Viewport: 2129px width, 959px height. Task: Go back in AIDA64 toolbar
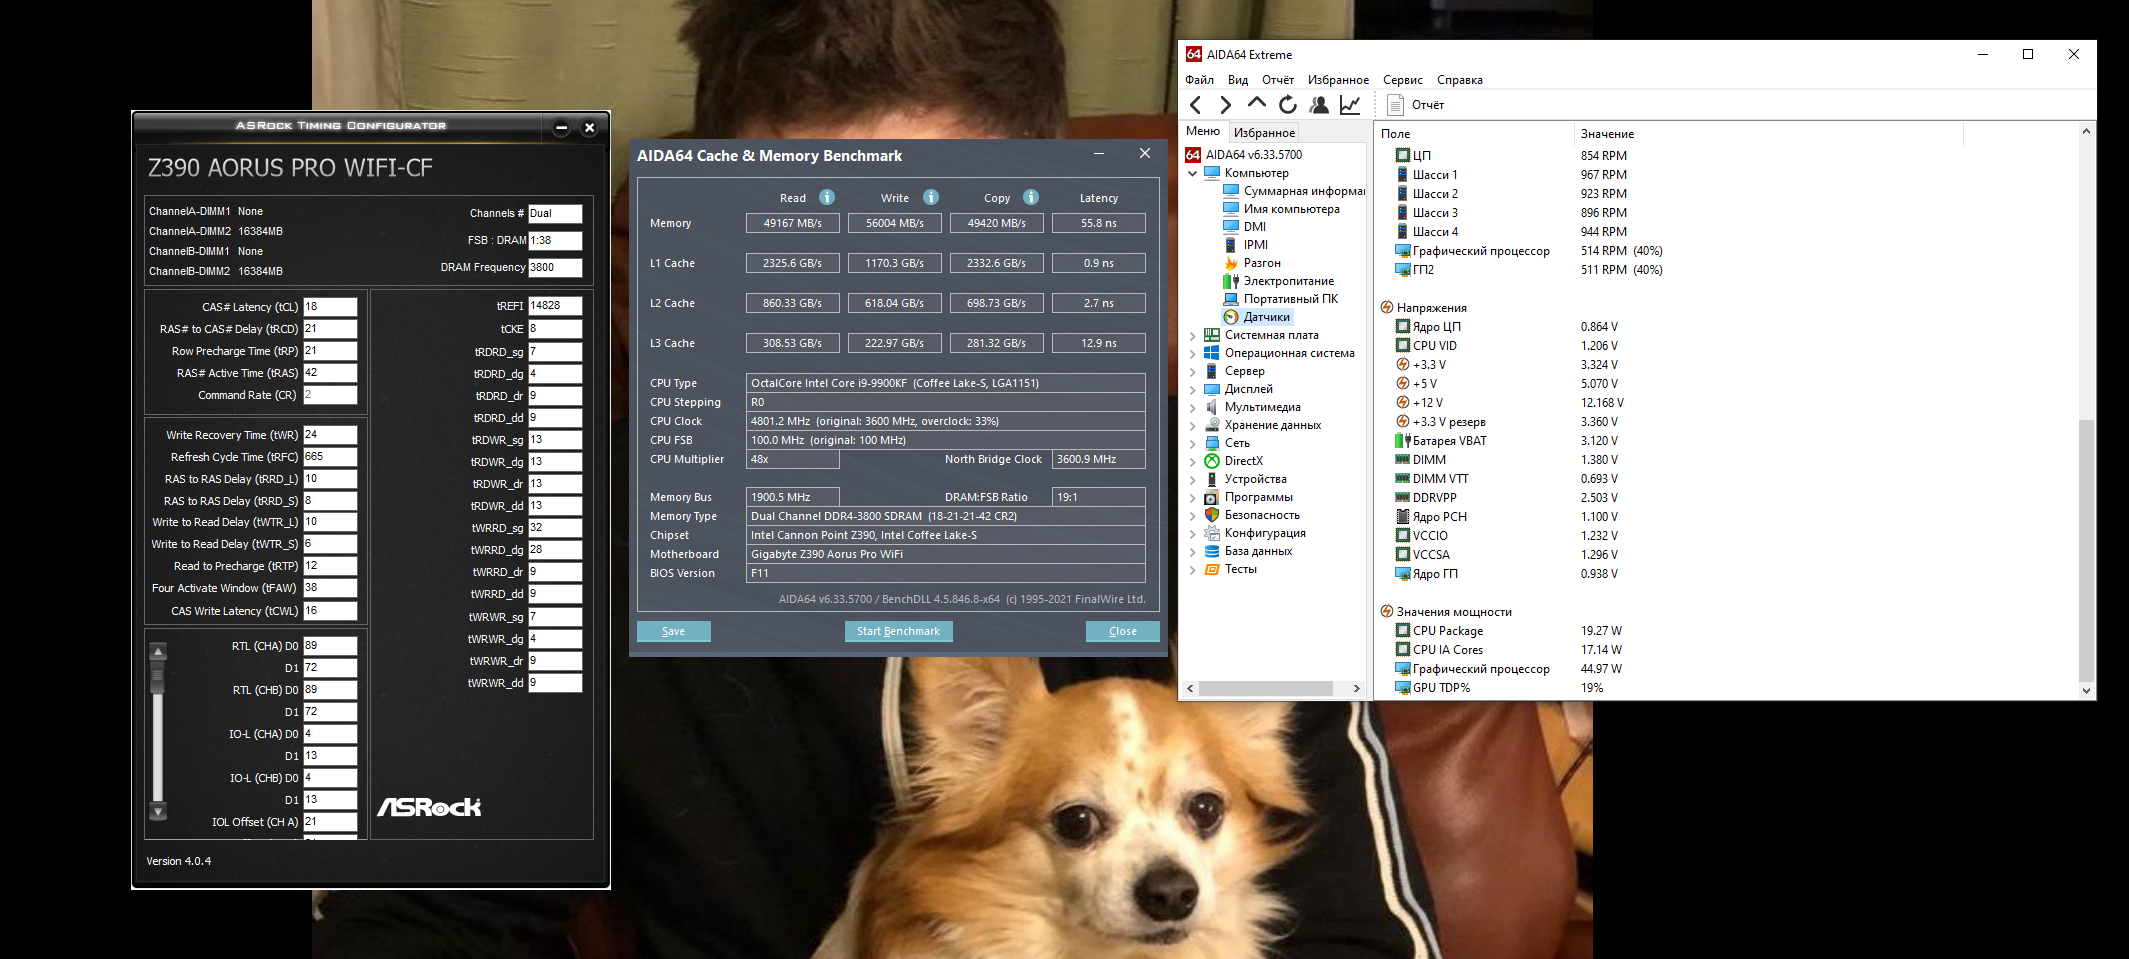pos(1196,105)
